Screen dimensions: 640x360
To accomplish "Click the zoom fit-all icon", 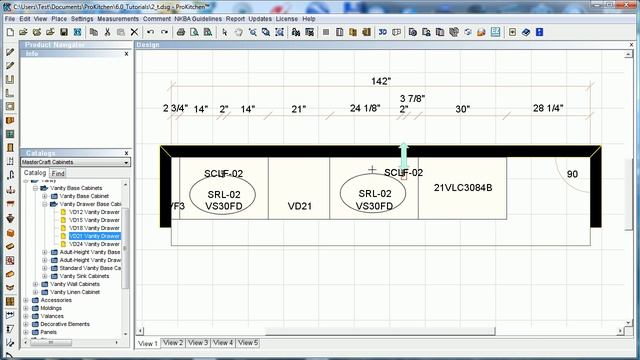I will [x=280, y=32].
